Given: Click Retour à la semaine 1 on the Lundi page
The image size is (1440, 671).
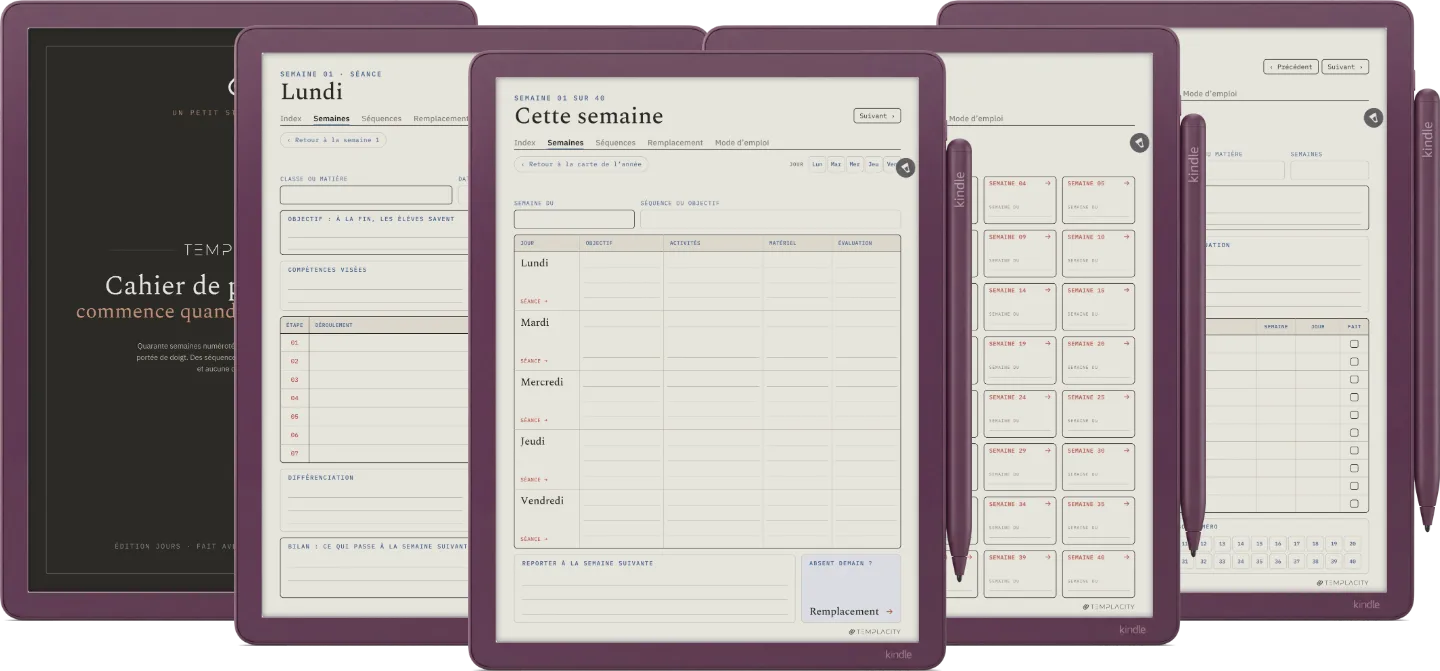Looking at the screenshot, I should [333, 140].
